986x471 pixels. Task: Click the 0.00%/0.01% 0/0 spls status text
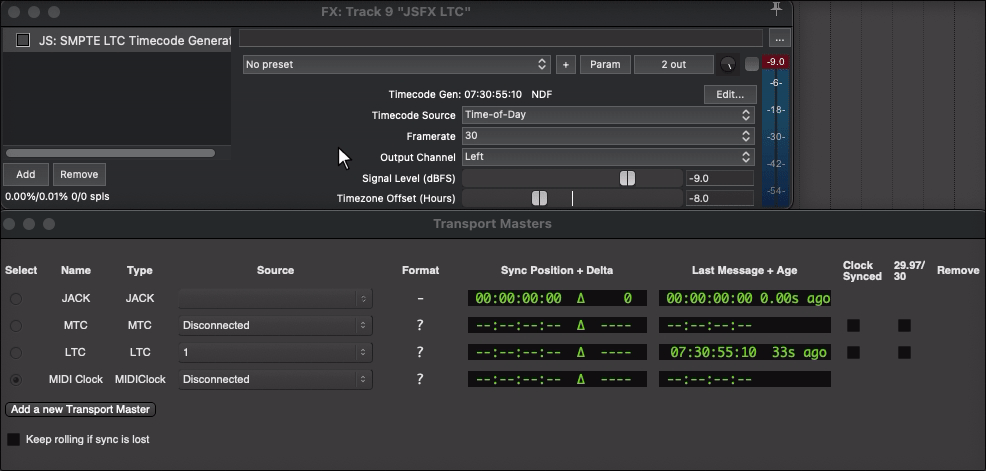(x=57, y=197)
